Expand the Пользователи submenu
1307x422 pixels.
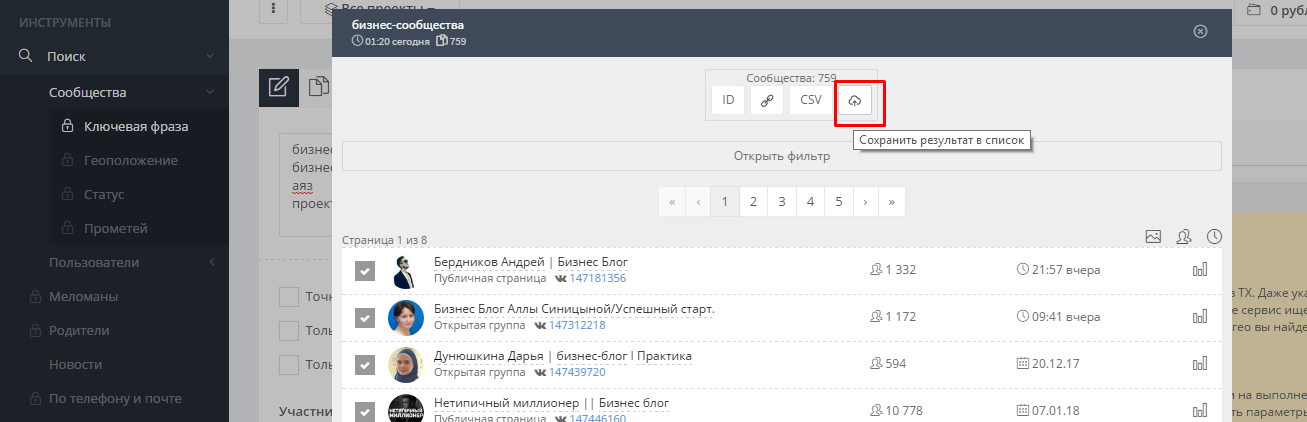(211, 263)
